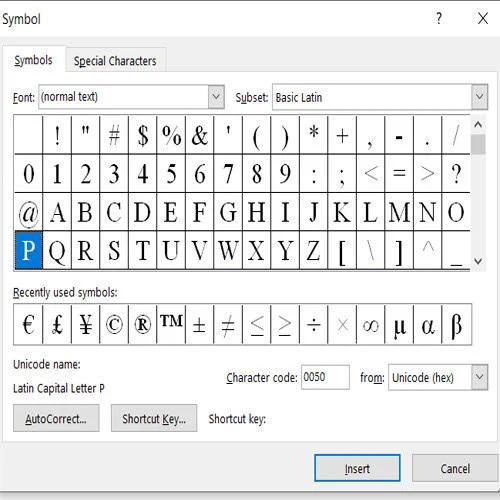Image resolution: width=500 pixels, height=500 pixels.
Task: Pick the Greek beta symbol
Action: click(x=456, y=324)
